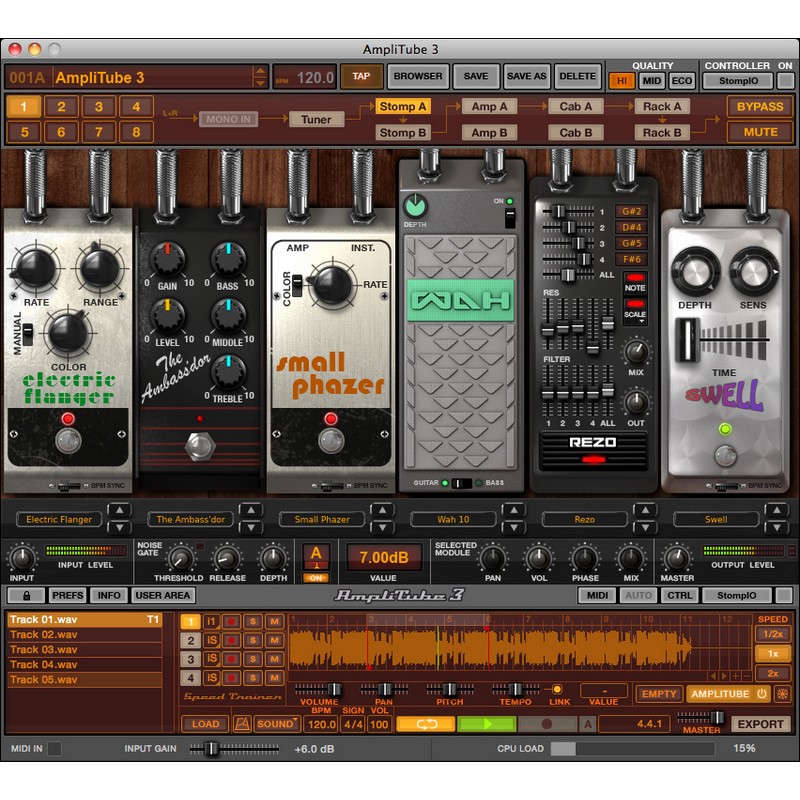This screenshot has width=800, height=800.
Task: Click down arrow beside Small Phazer slot
Action: click(x=382, y=527)
